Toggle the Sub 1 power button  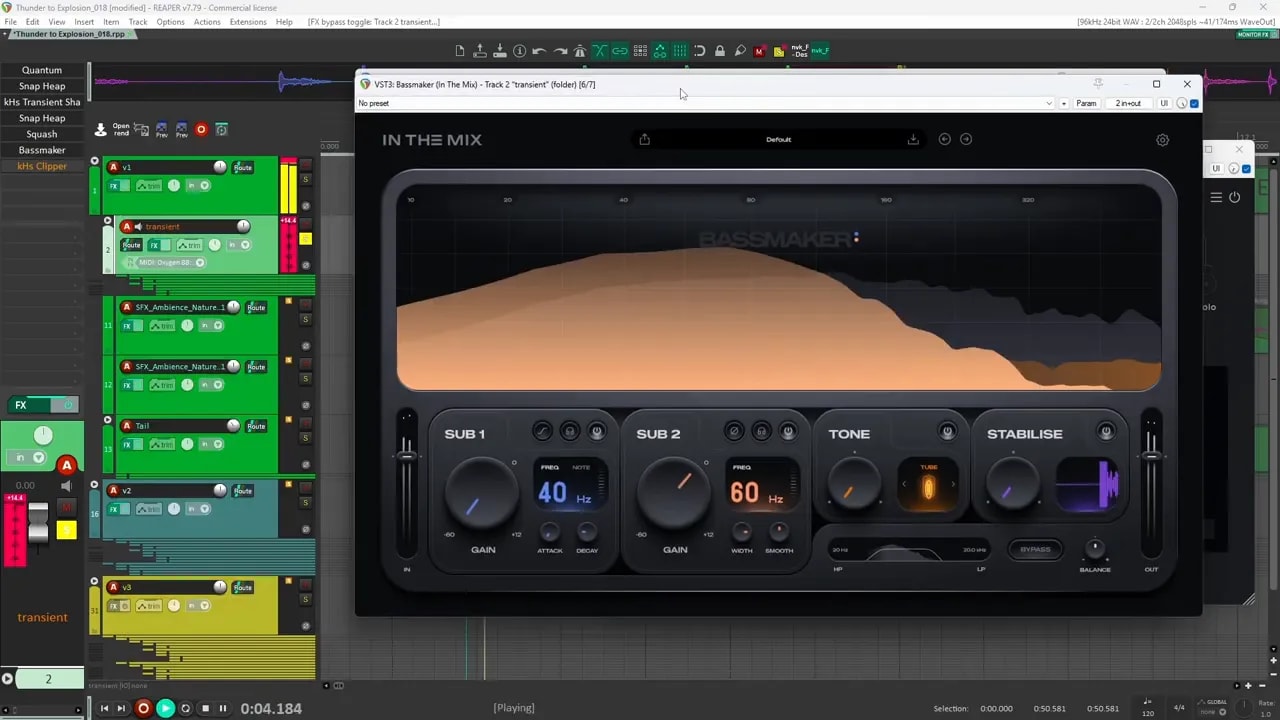point(597,431)
